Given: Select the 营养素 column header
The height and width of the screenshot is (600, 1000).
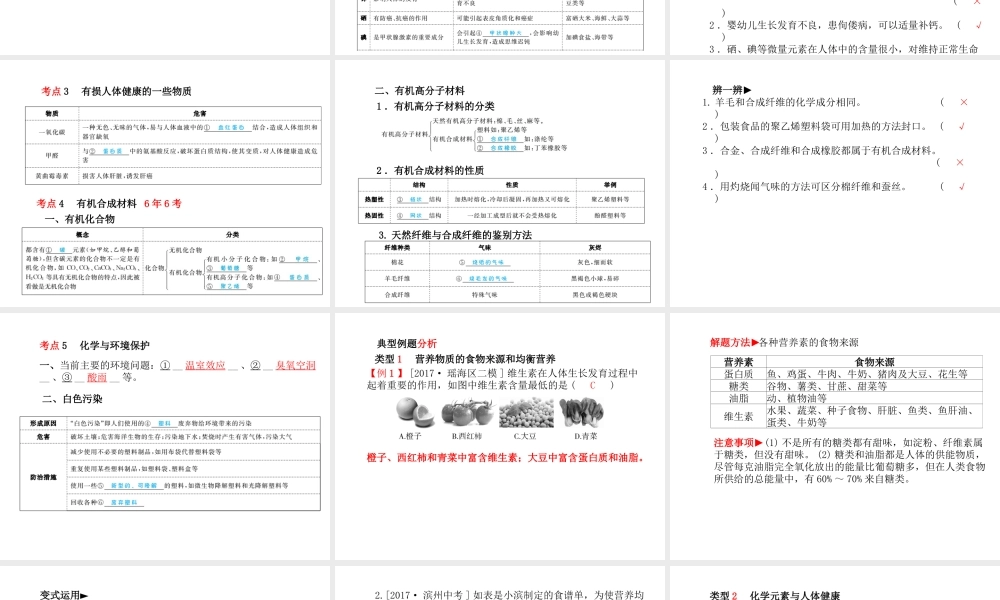Looking at the screenshot, I should (739, 362).
